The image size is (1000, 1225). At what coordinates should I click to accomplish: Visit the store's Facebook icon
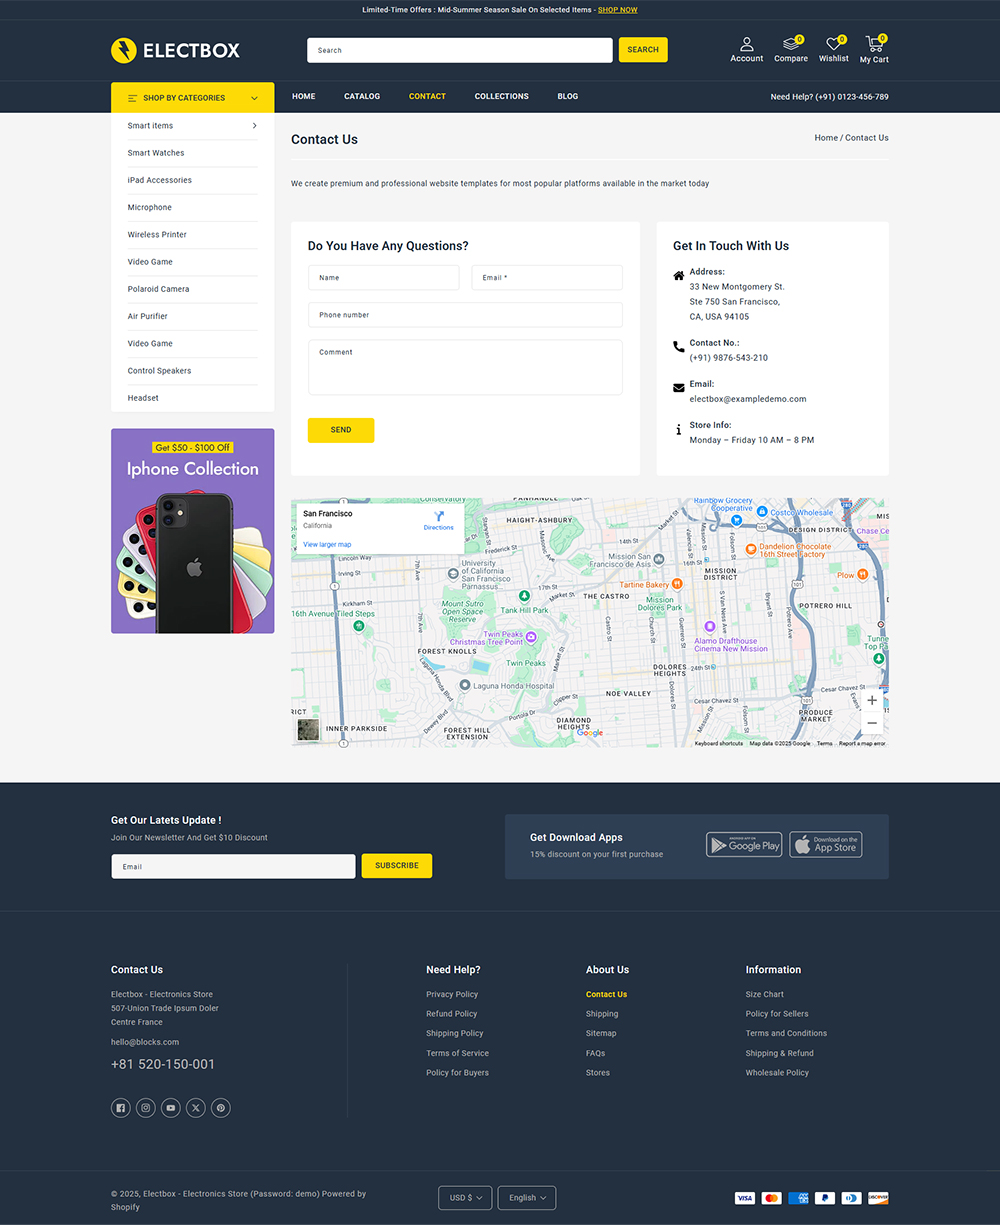(120, 1107)
